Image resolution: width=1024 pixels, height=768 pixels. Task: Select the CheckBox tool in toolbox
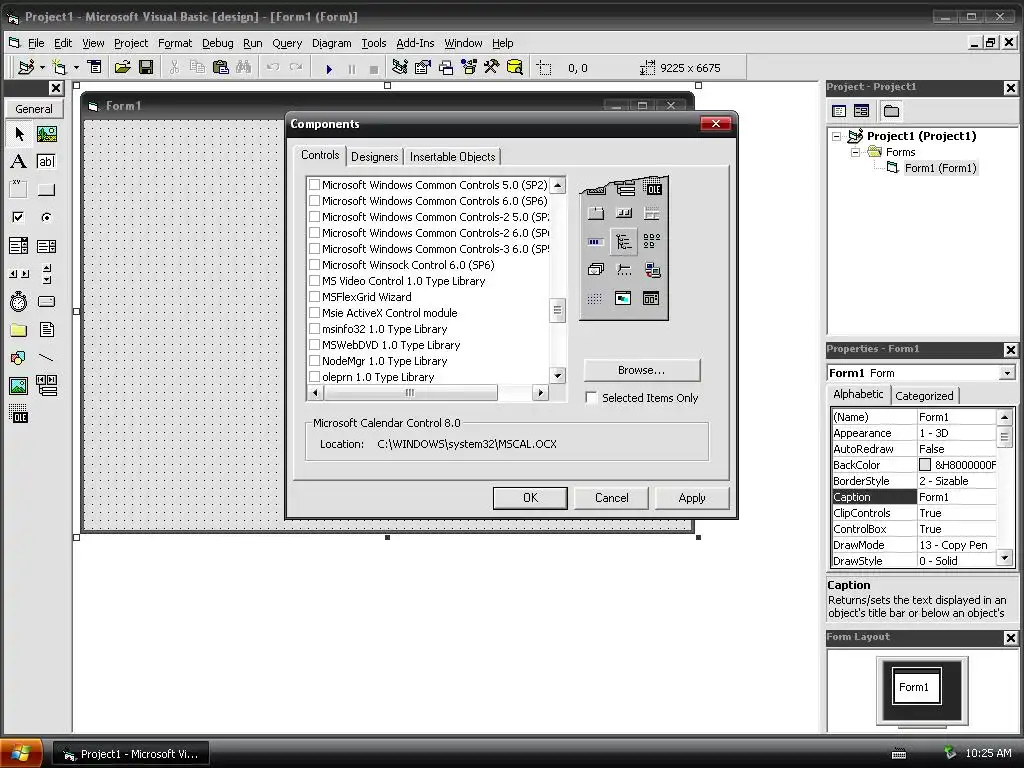click(19, 217)
